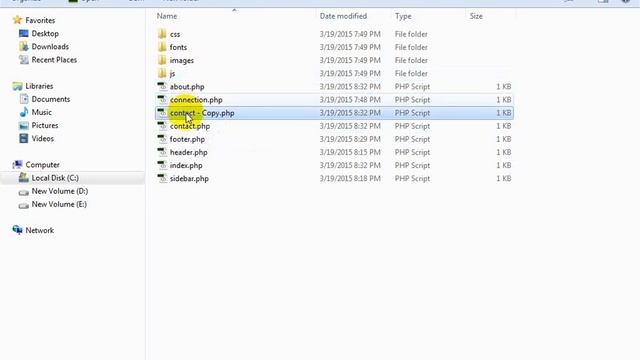Select the footer.php file name

tap(187, 139)
